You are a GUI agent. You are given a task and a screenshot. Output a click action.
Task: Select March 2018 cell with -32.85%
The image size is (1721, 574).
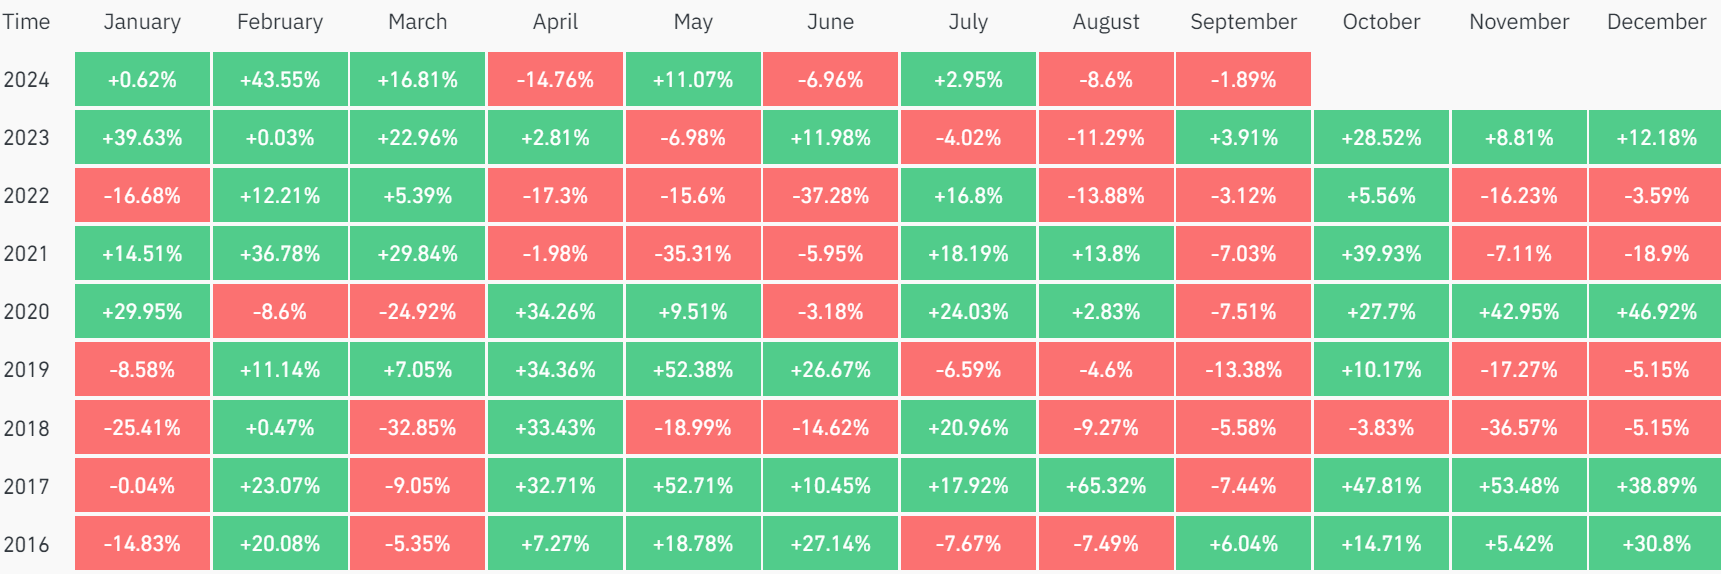(418, 428)
